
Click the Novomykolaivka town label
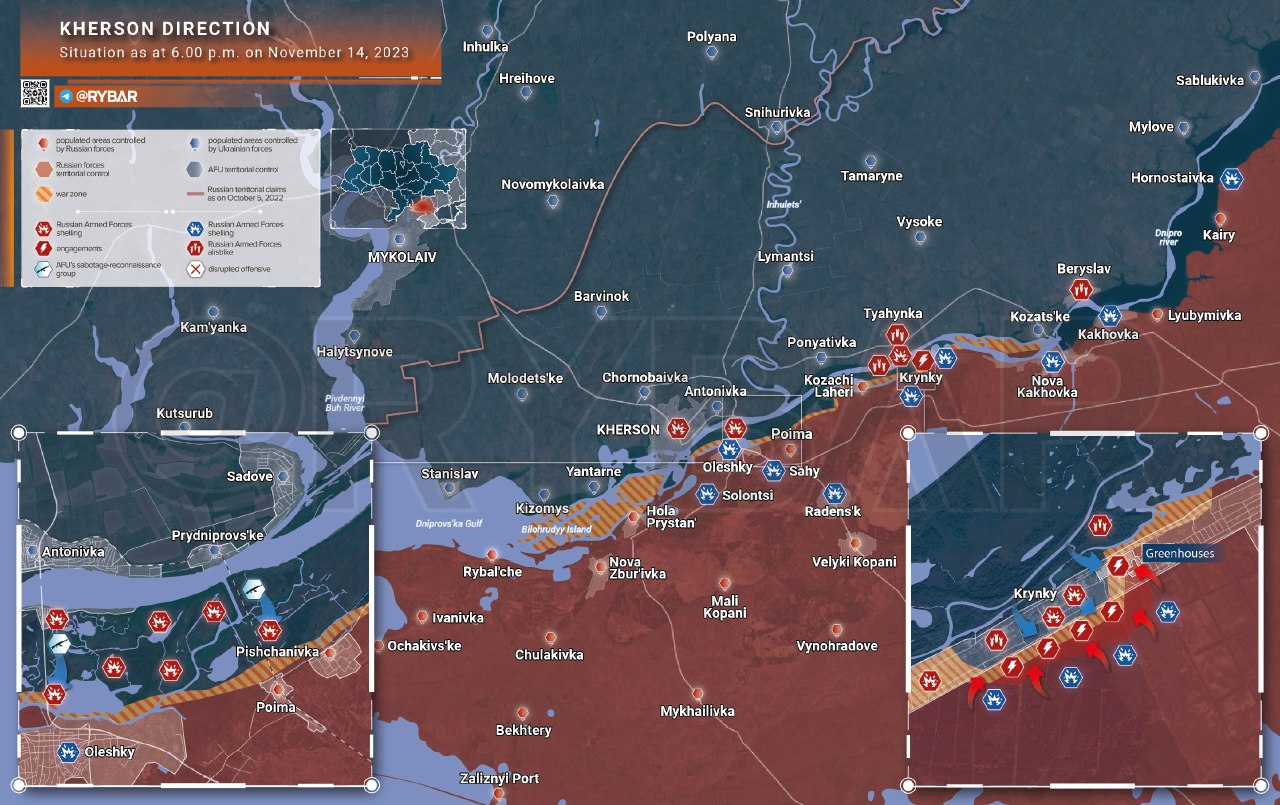point(553,184)
